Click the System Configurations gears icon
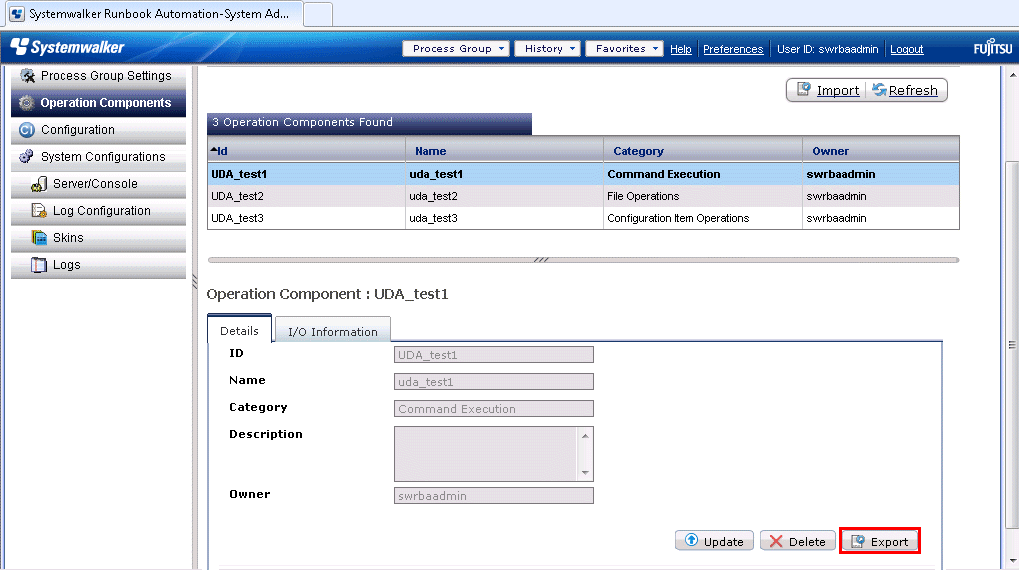1019x571 pixels. click(x=27, y=157)
